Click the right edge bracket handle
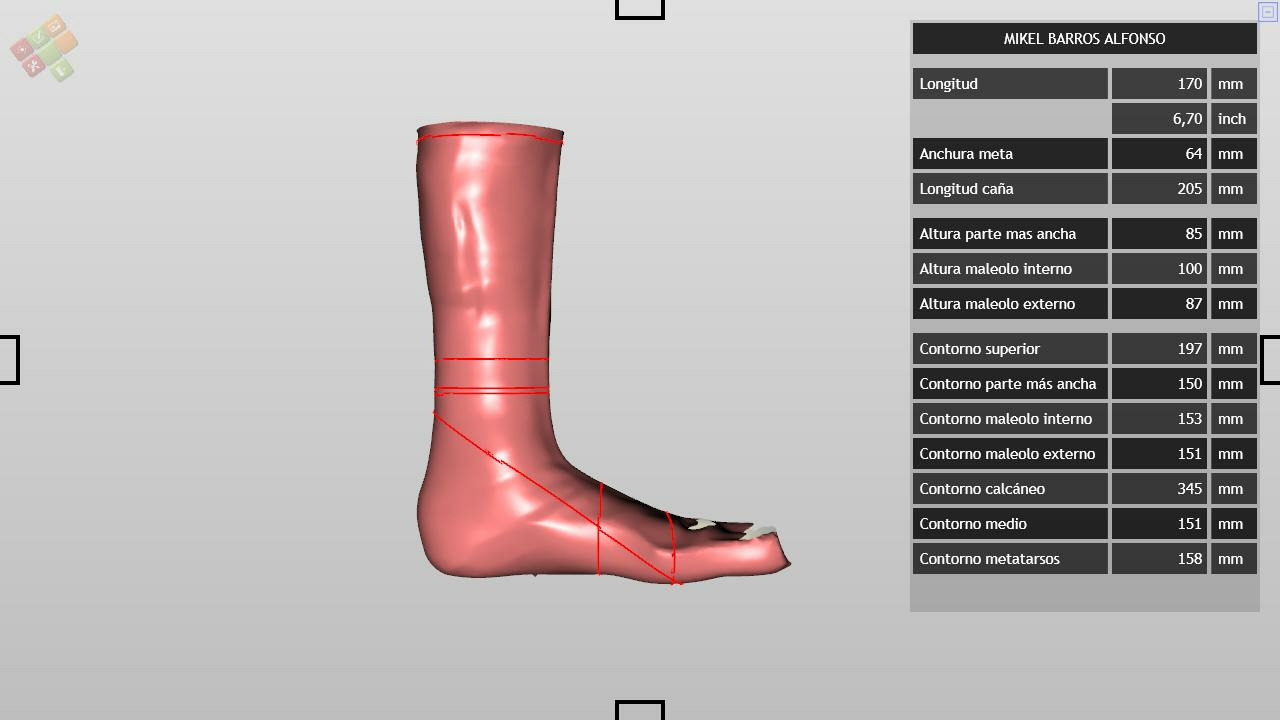The image size is (1280, 720). pyautogui.click(x=1270, y=360)
